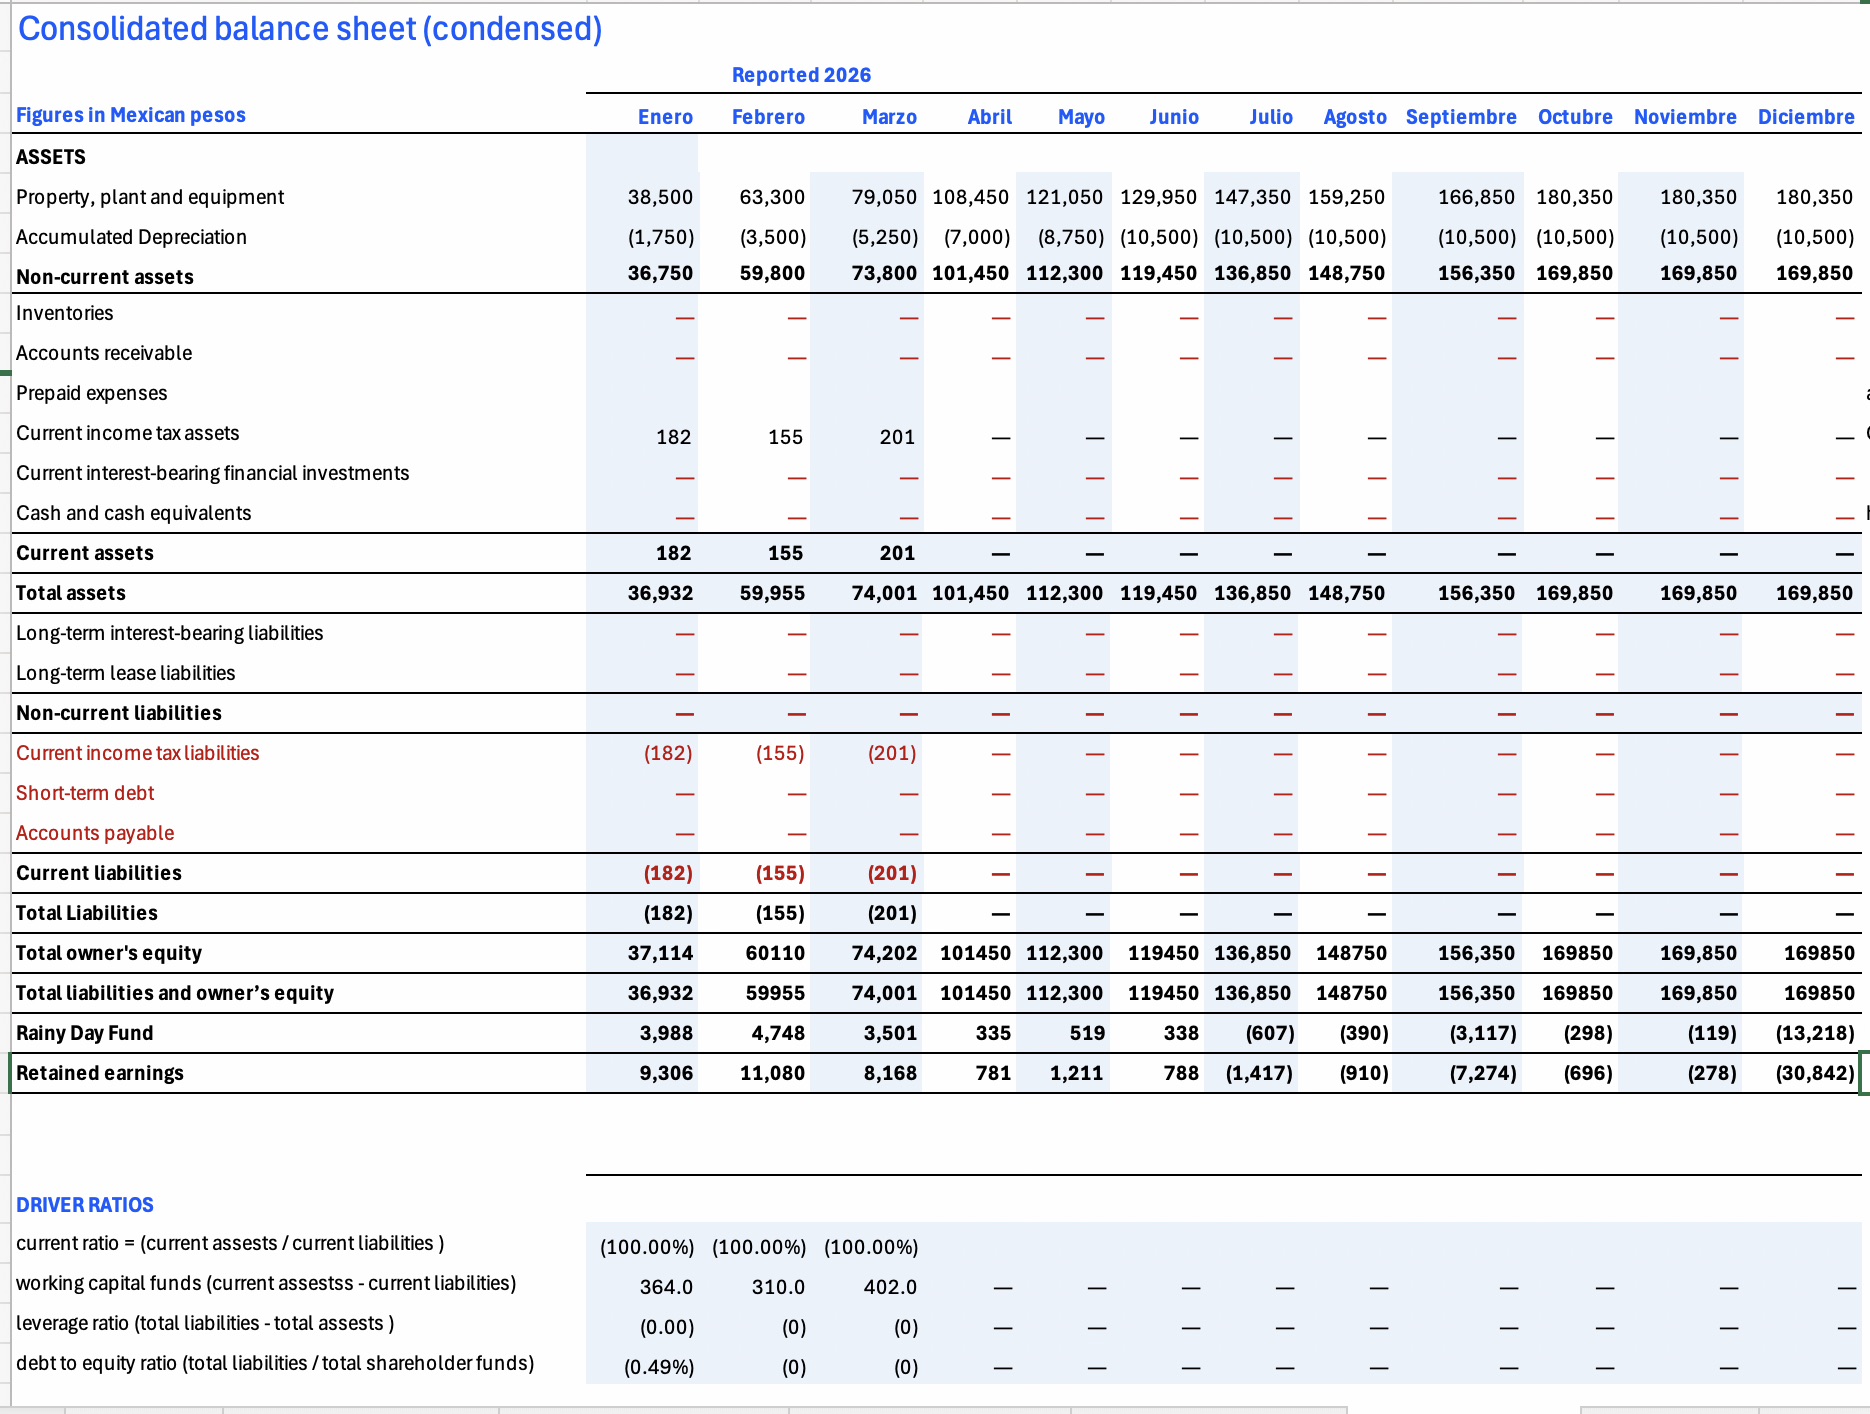The image size is (1870, 1414).
Task: Select the 'Total assets' row label
Action: [71, 593]
